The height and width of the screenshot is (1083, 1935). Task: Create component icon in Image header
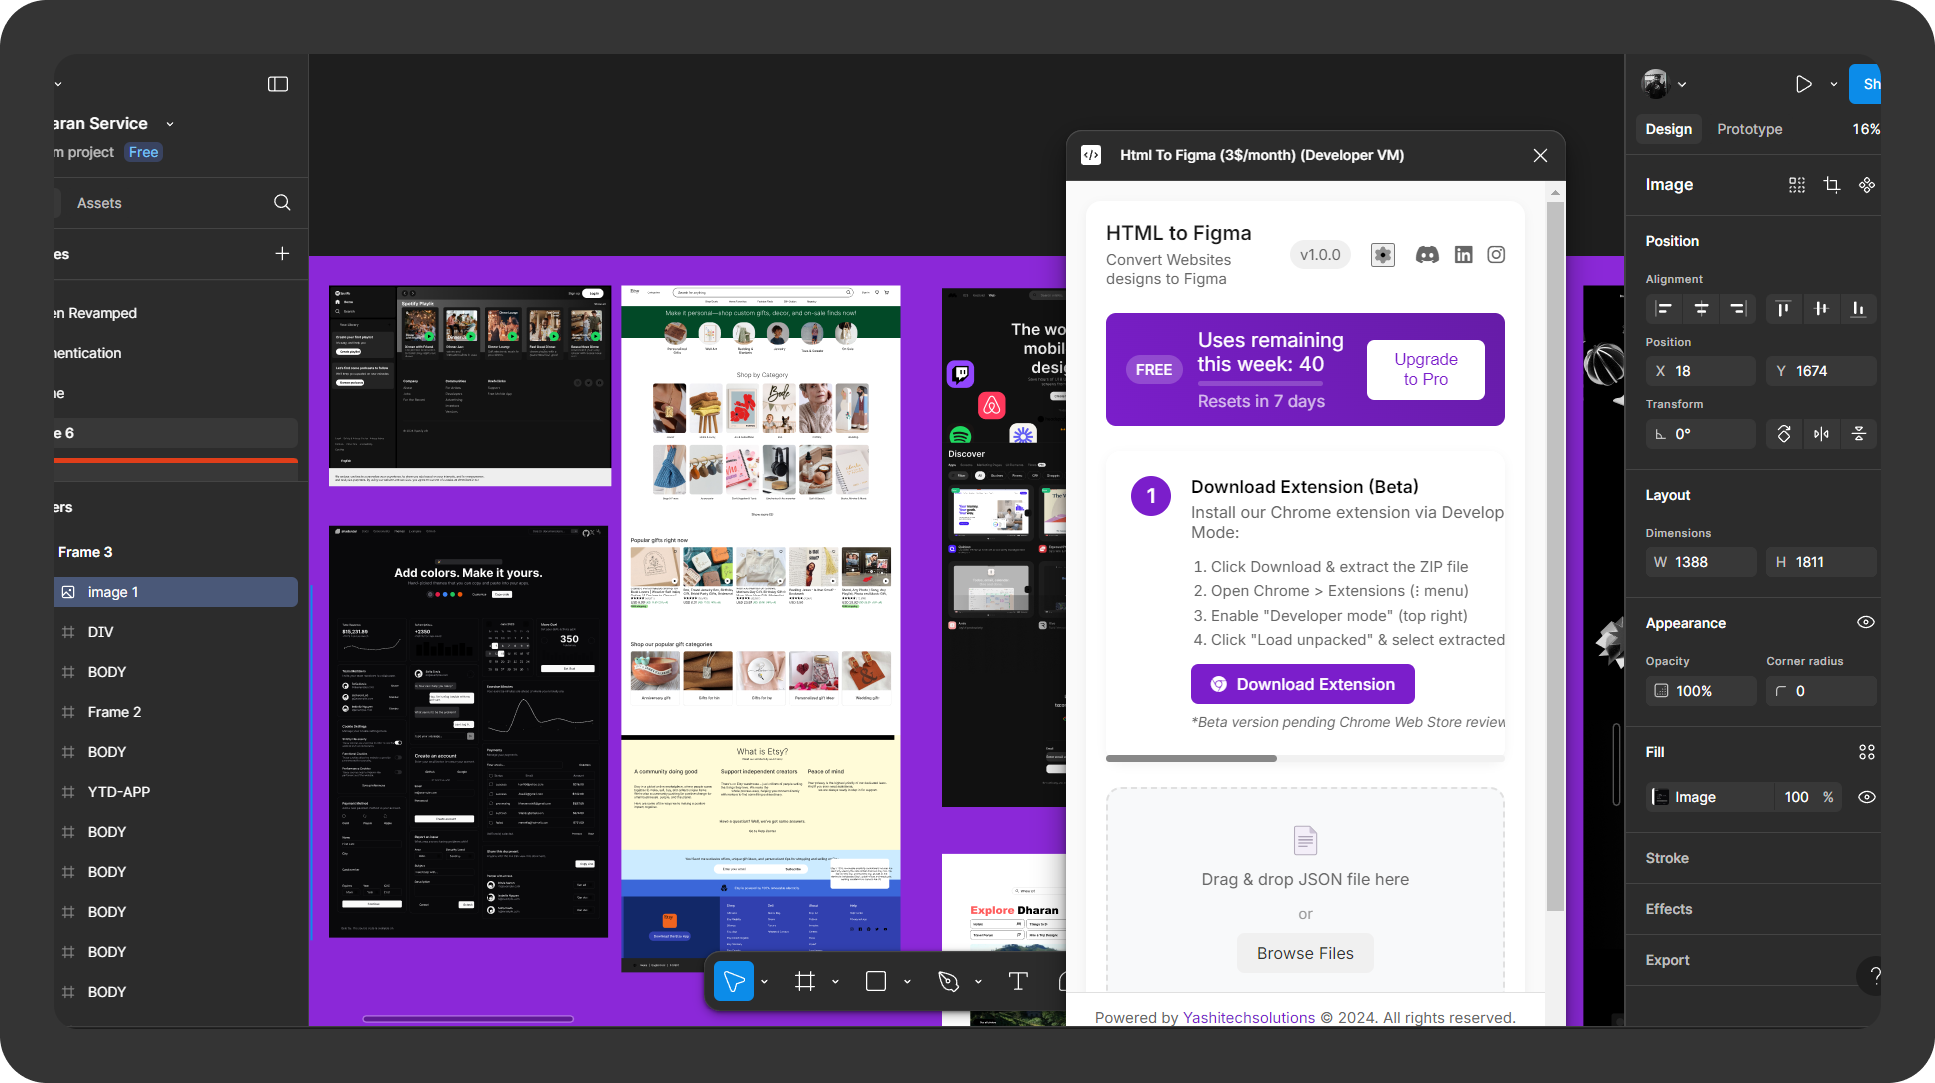(x=1867, y=185)
